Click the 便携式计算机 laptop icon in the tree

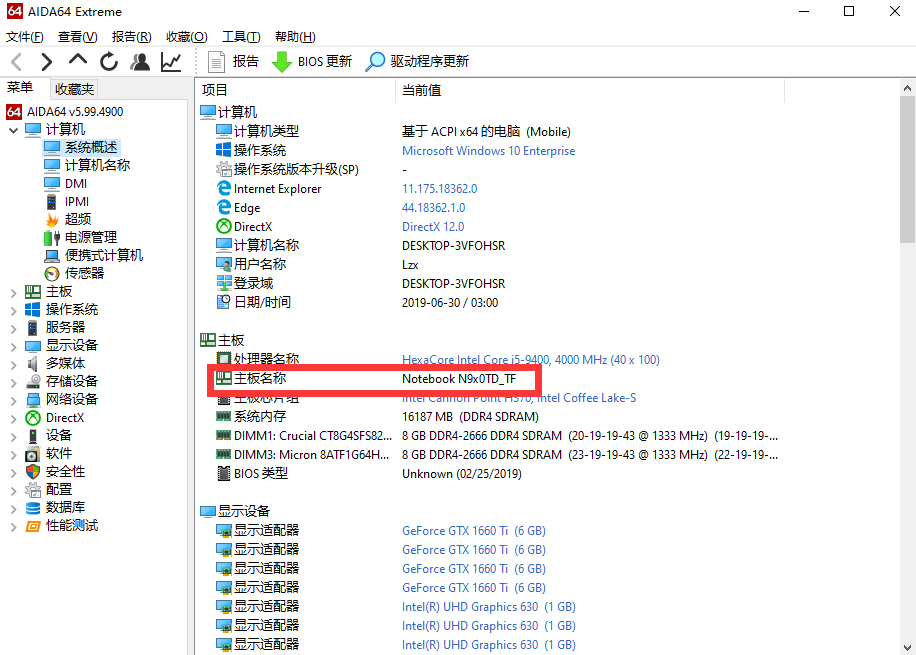(x=52, y=256)
